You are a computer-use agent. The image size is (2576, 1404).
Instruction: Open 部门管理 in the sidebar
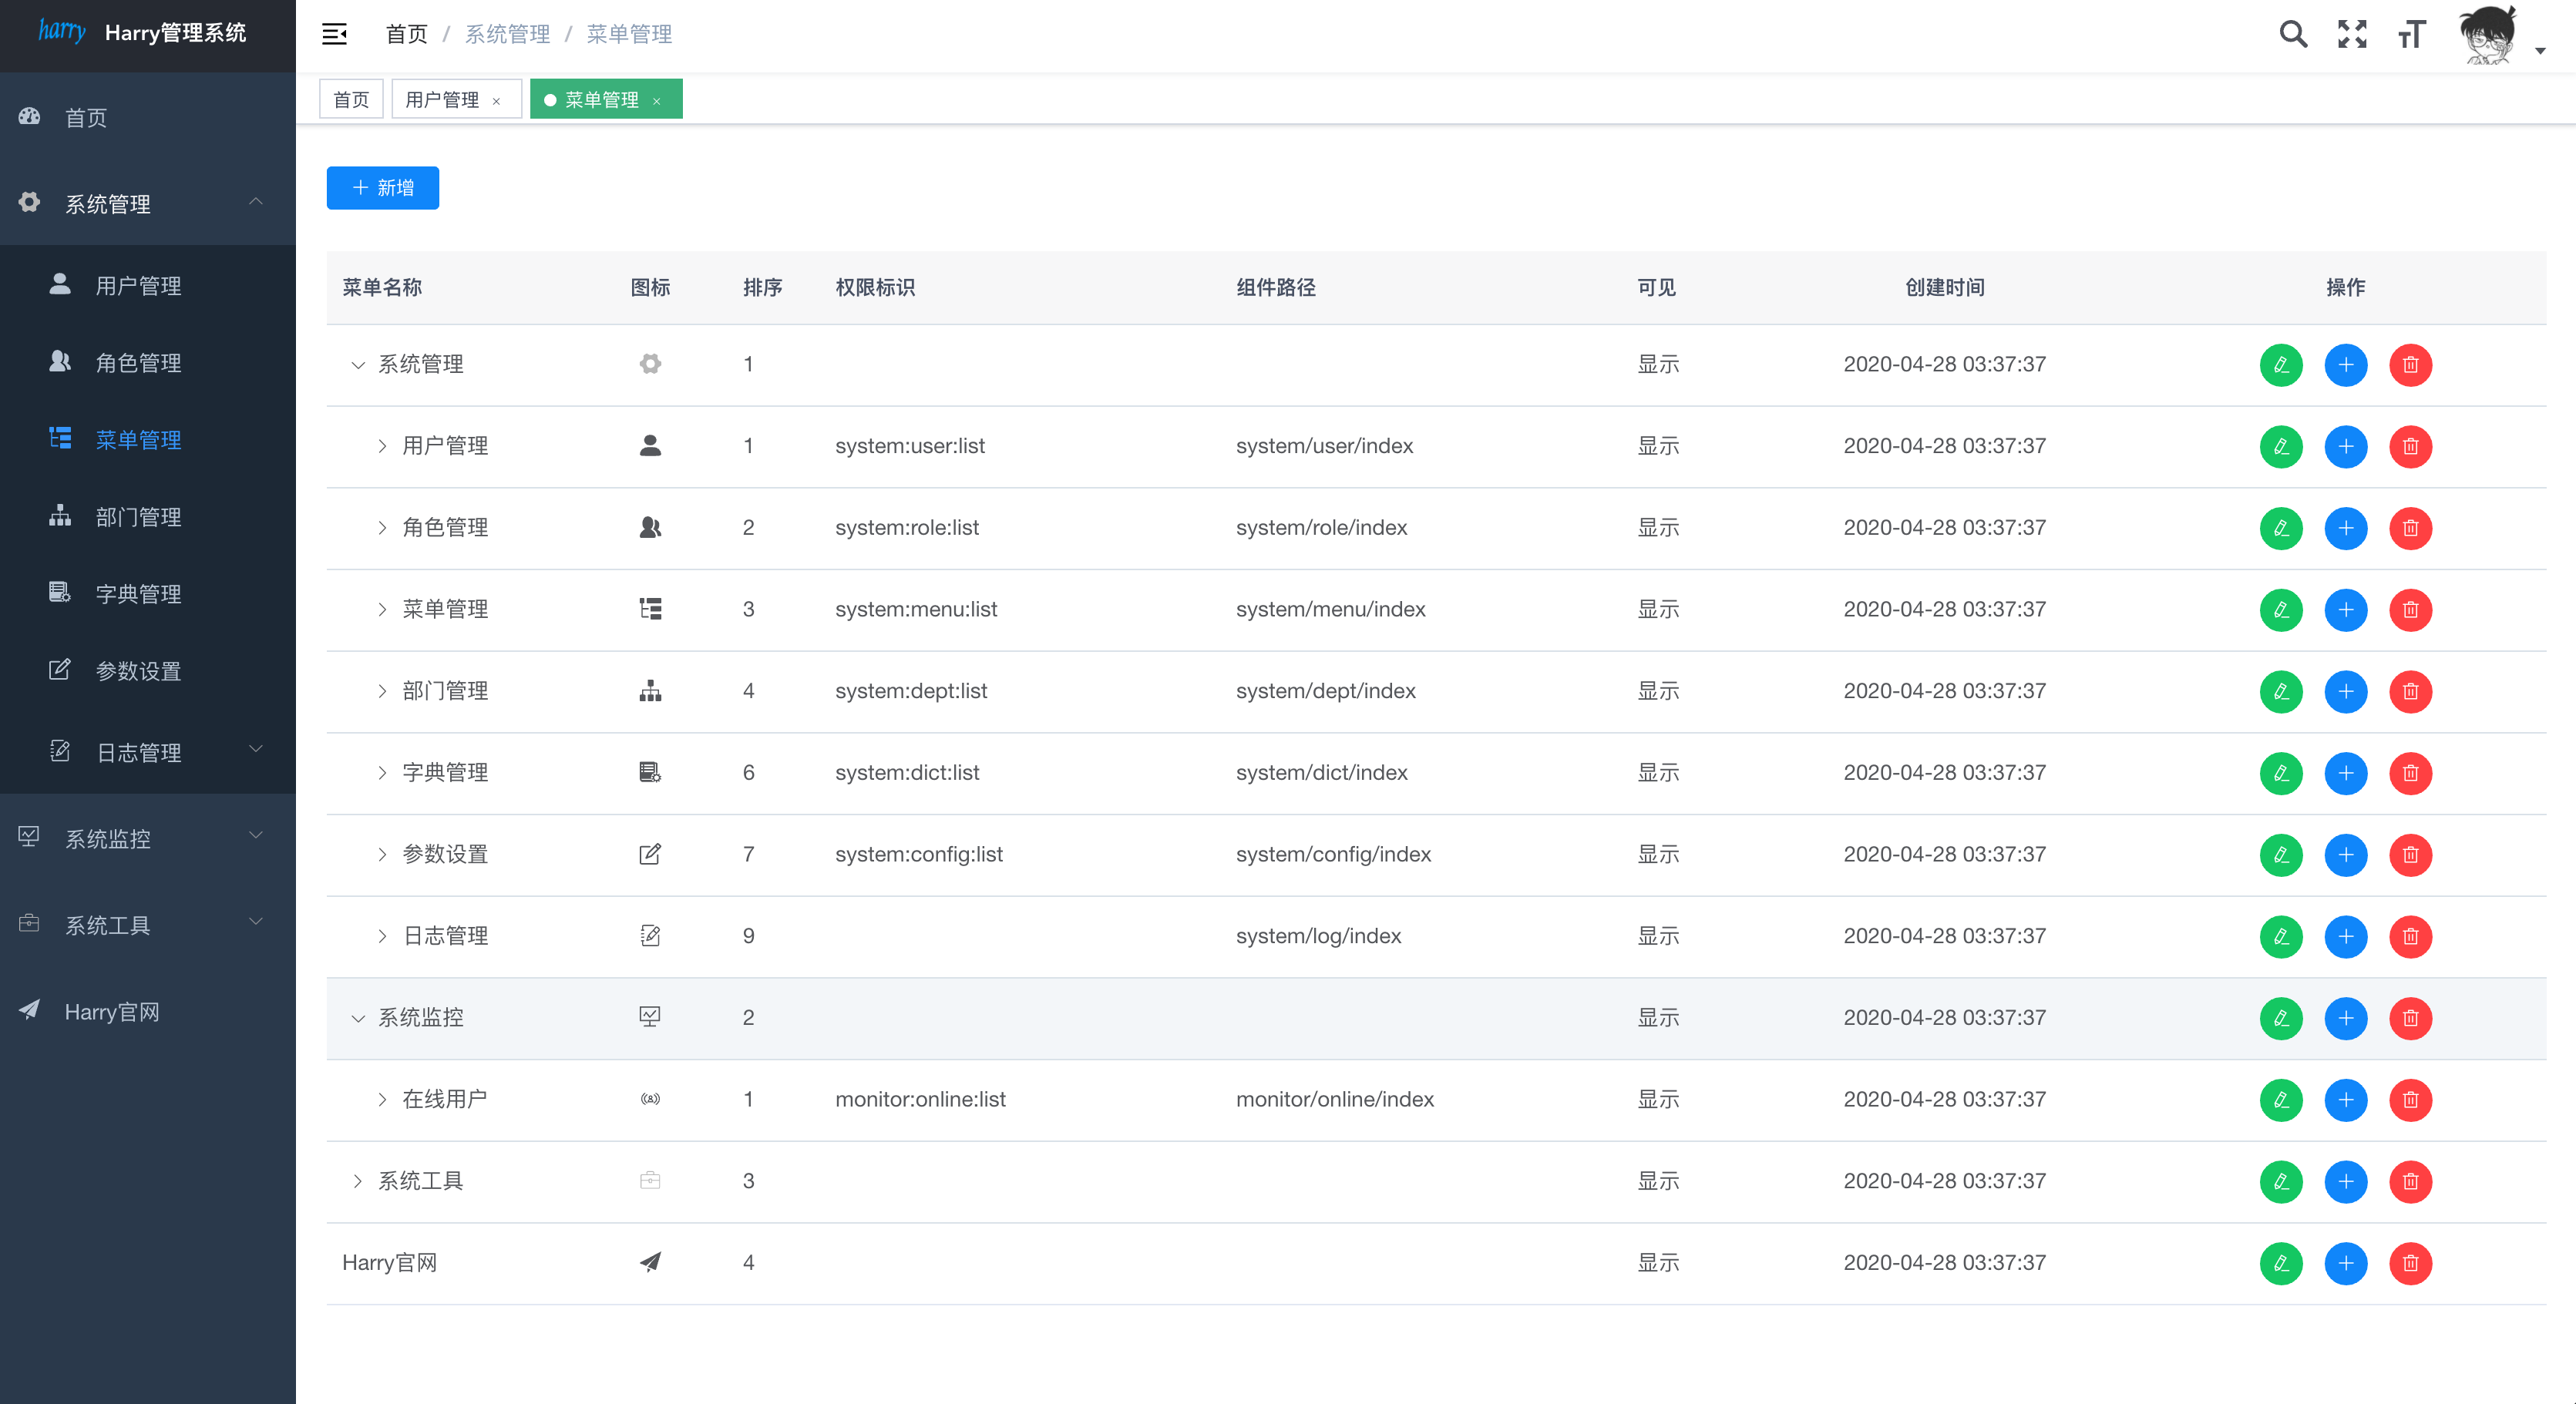point(138,517)
